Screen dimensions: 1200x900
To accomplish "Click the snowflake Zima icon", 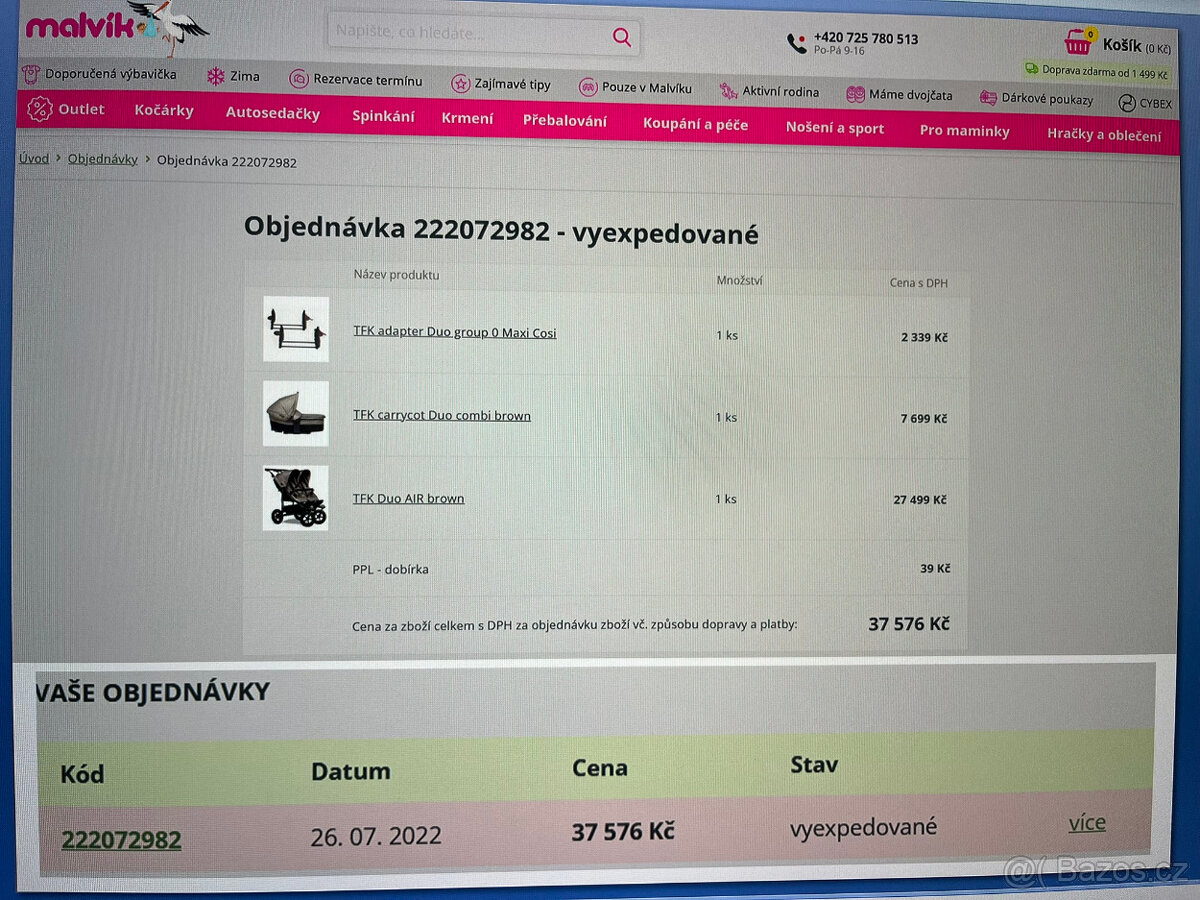I will click(x=215, y=76).
